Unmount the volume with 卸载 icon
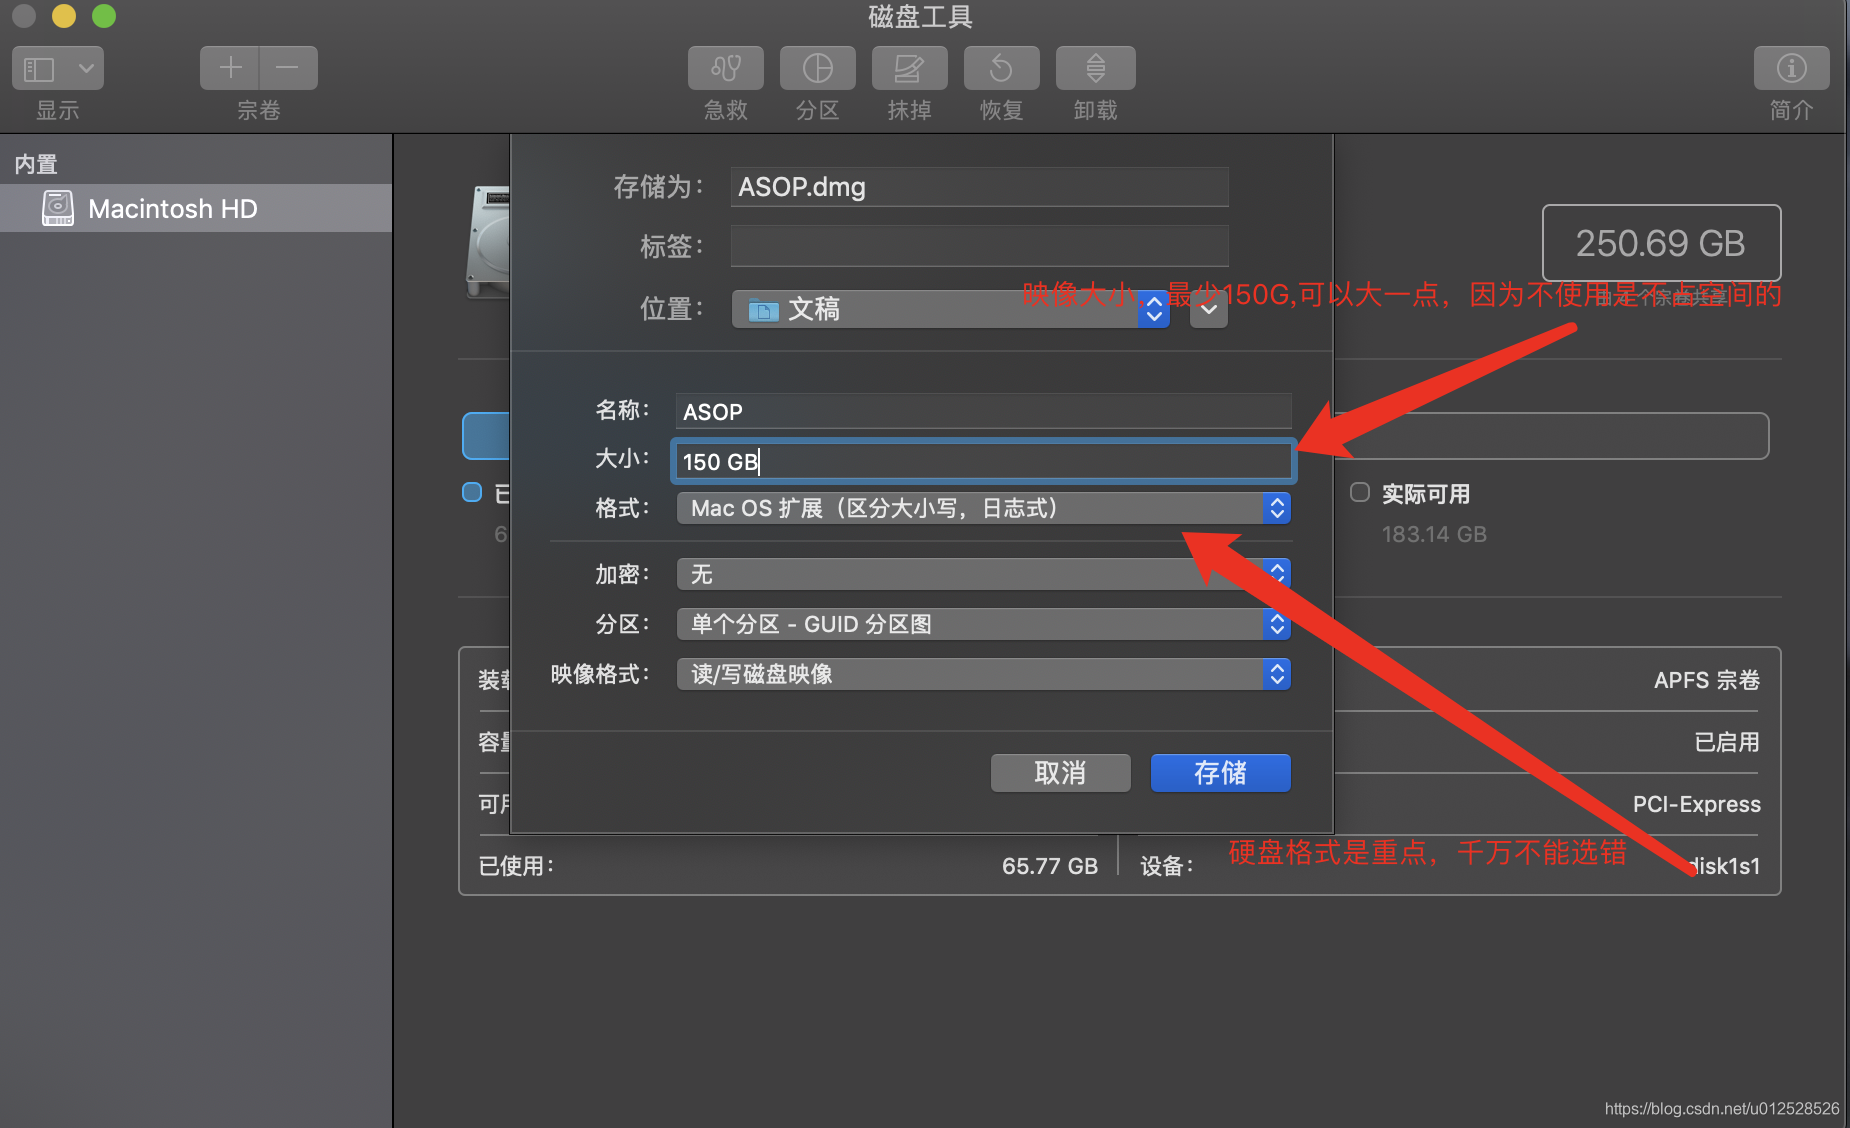Image resolution: width=1850 pixels, height=1128 pixels. [1095, 68]
